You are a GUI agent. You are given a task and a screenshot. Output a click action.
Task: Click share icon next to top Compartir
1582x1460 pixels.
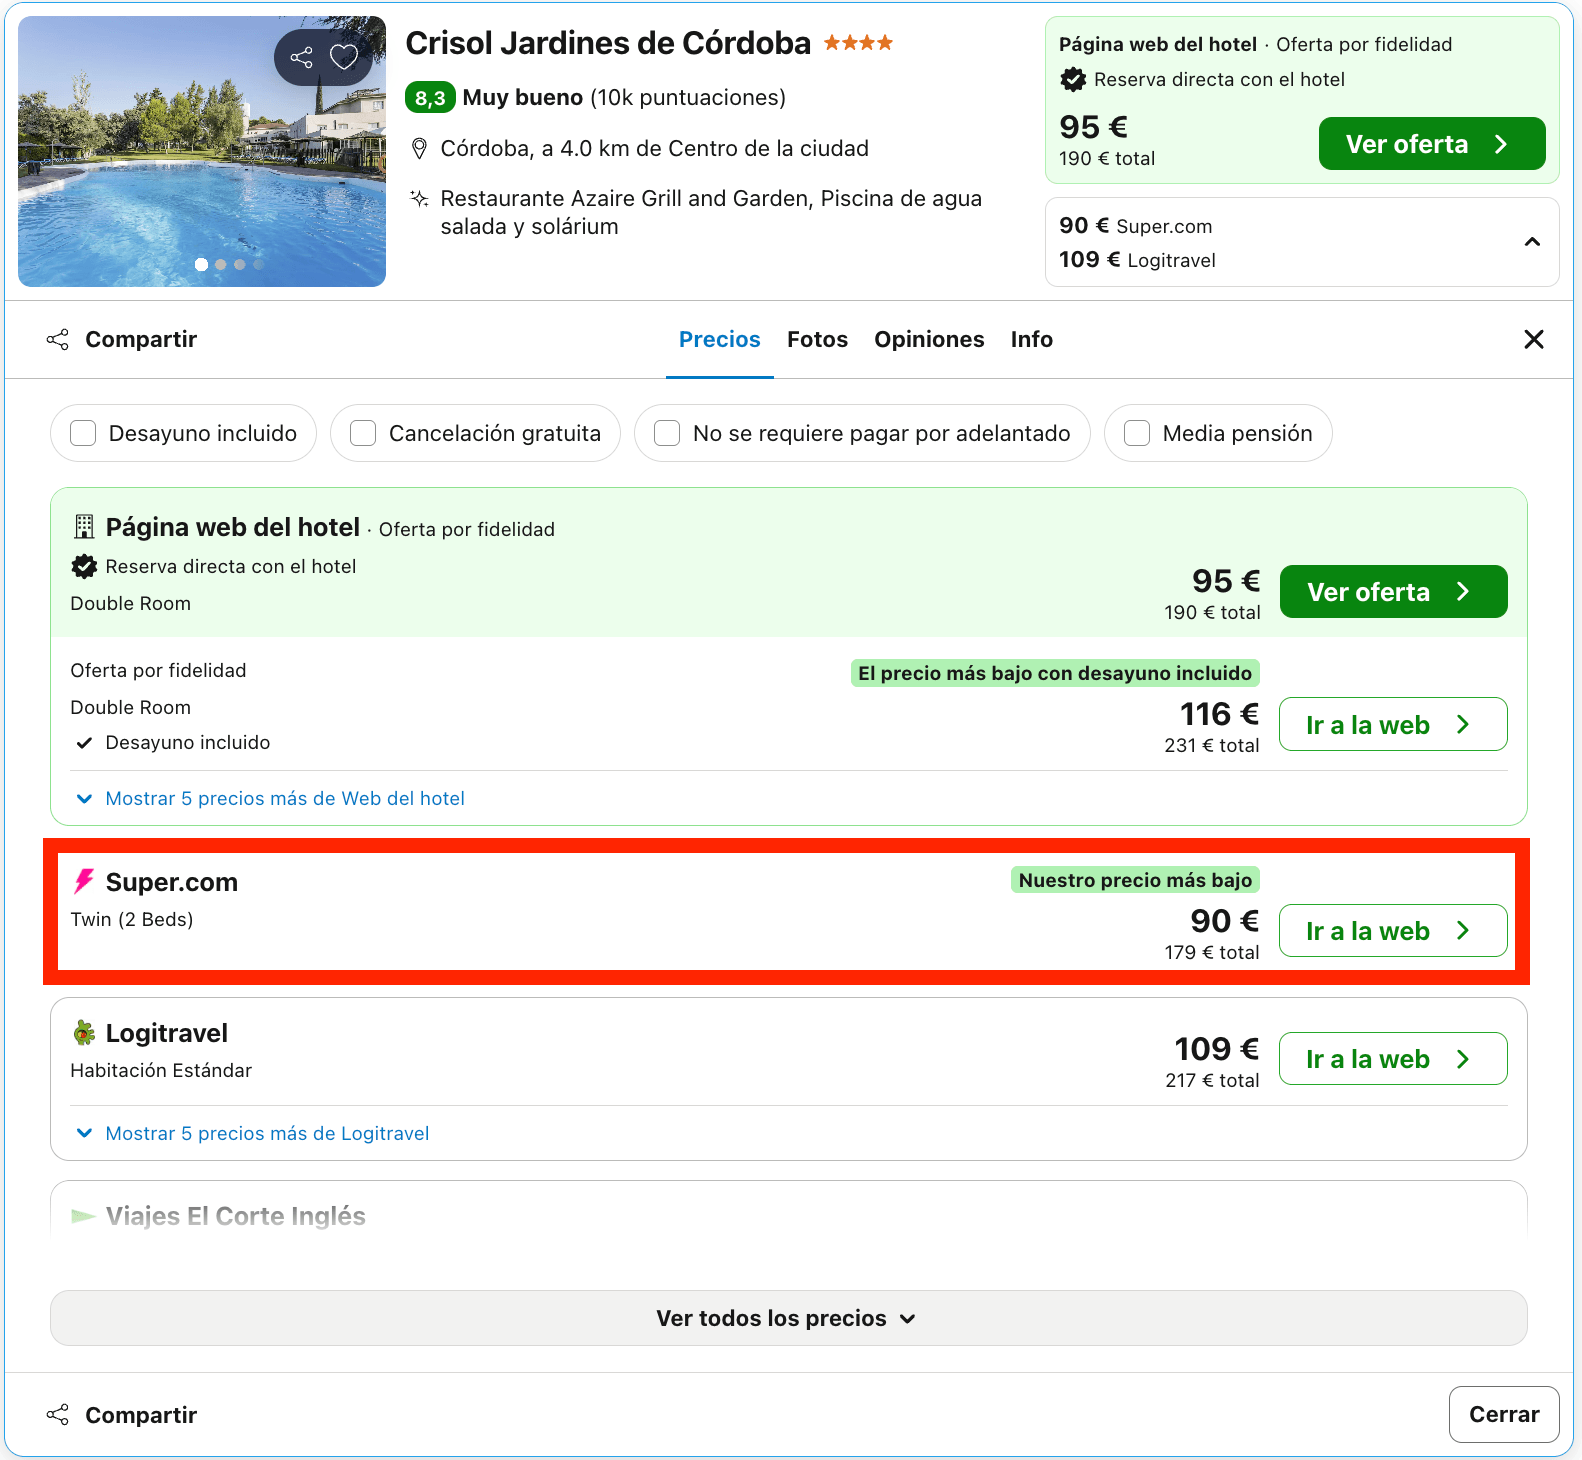58,339
